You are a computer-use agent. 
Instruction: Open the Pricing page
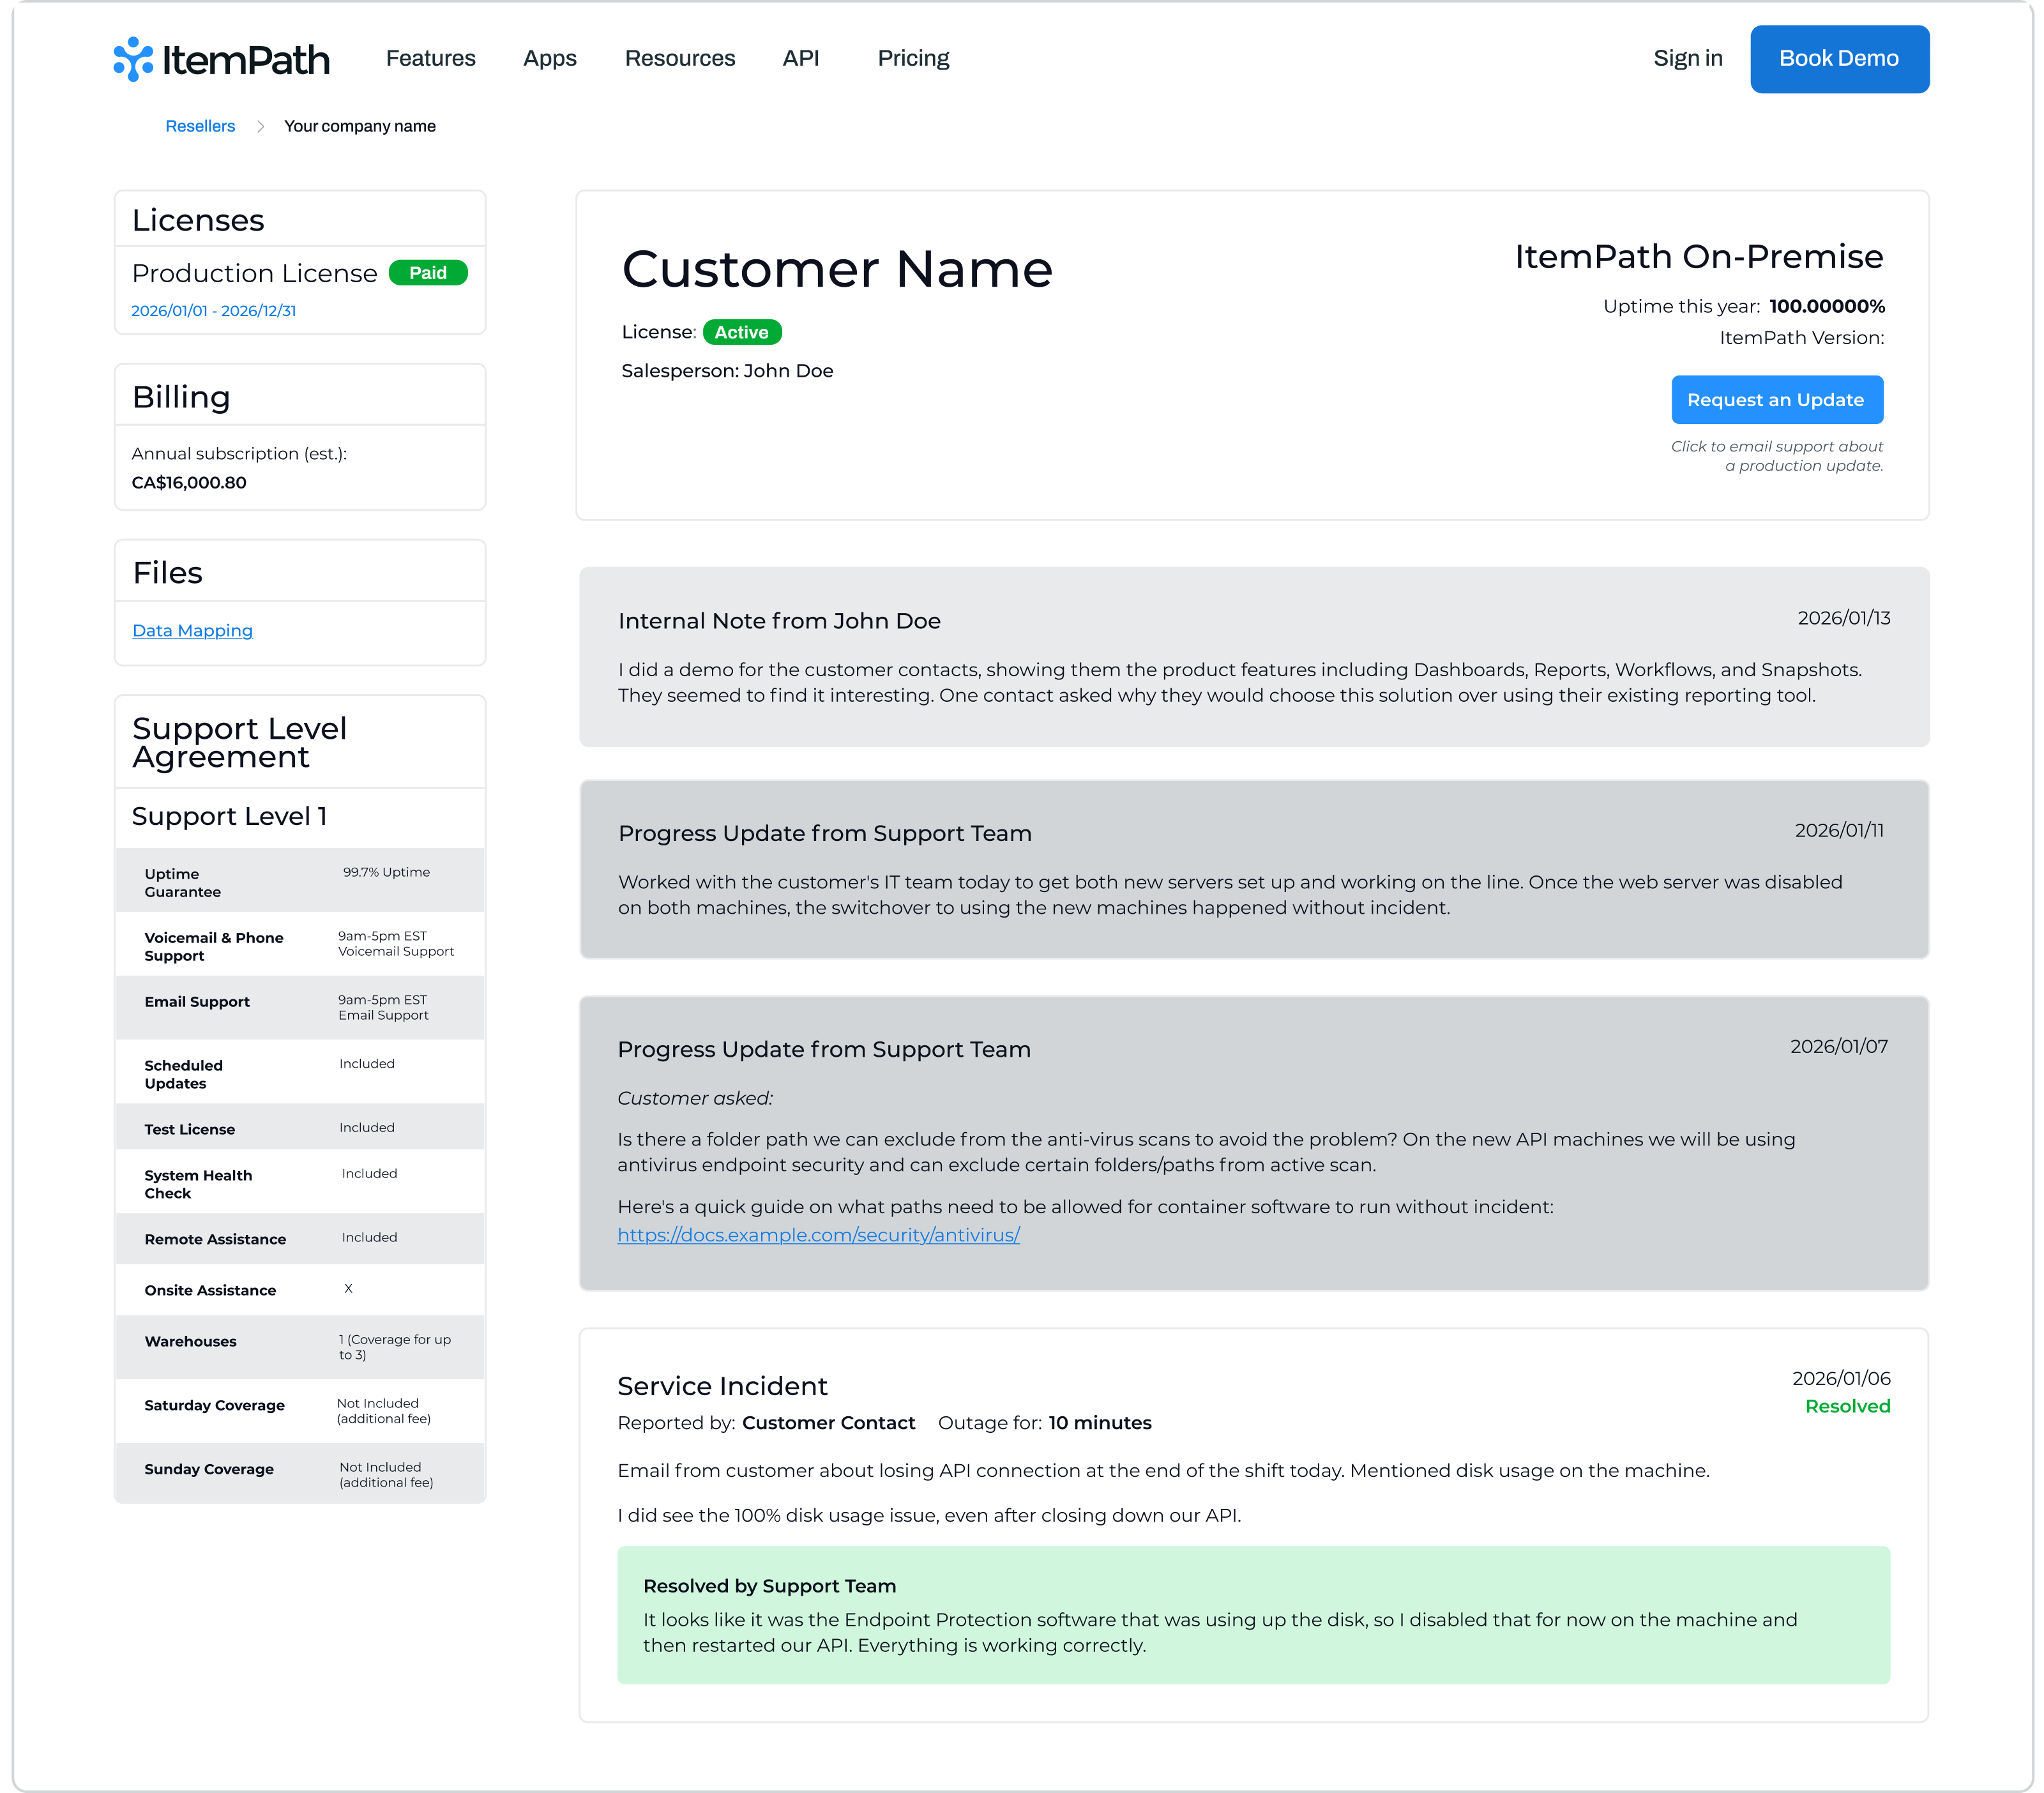coord(913,58)
